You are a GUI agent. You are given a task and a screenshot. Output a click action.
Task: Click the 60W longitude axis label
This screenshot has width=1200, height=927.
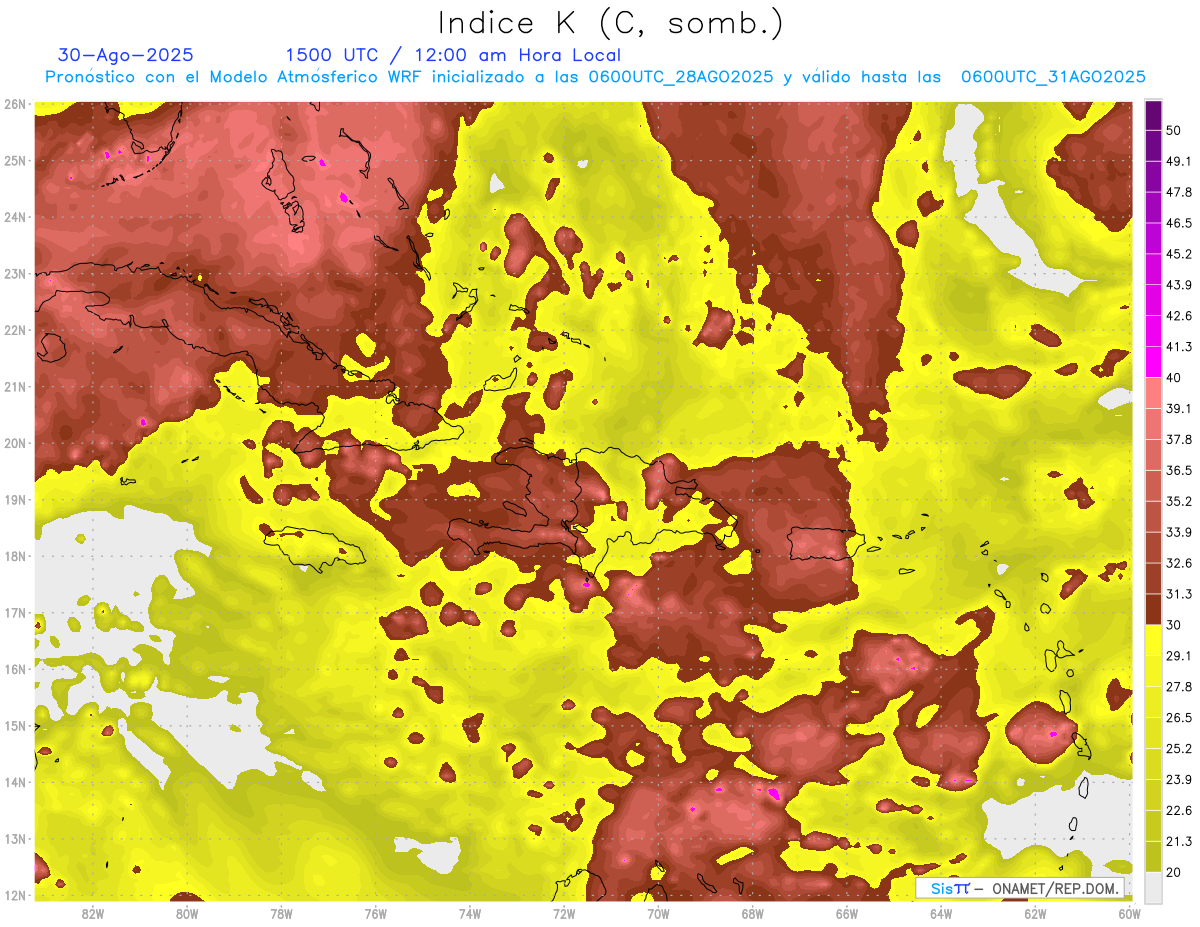(1128, 914)
